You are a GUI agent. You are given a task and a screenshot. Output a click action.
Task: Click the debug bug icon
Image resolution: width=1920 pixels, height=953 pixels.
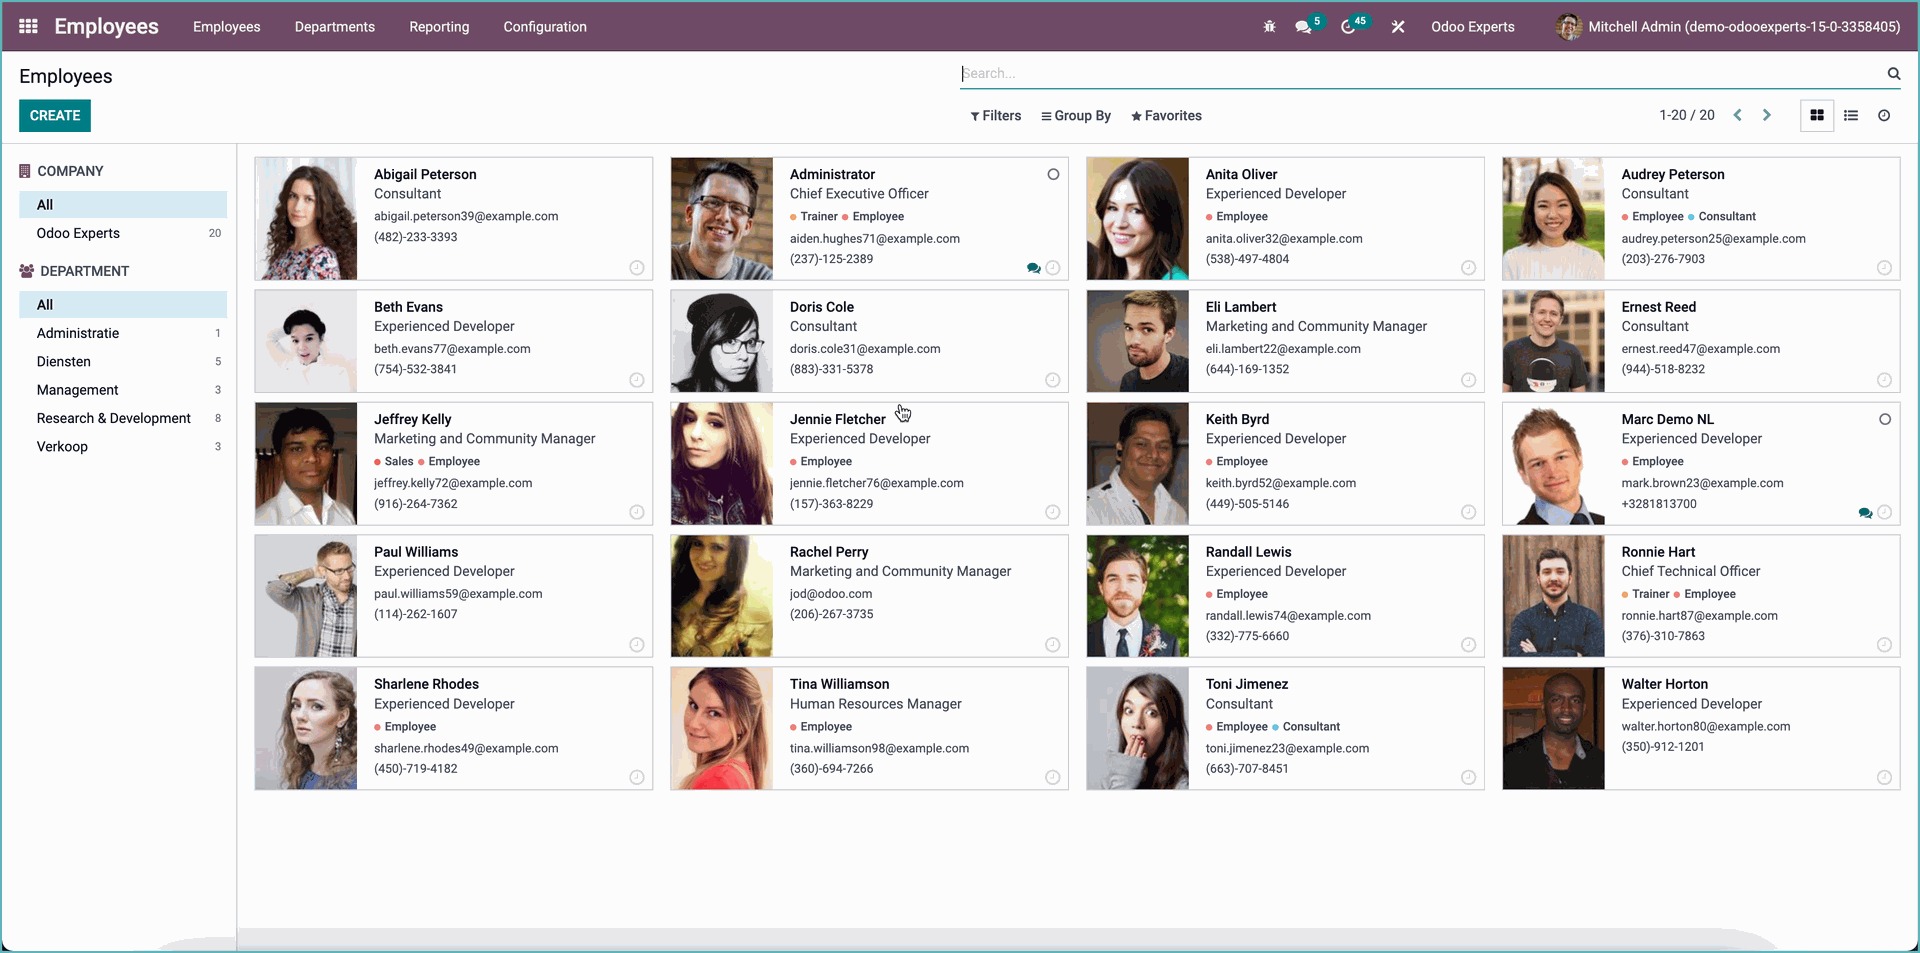click(1269, 27)
